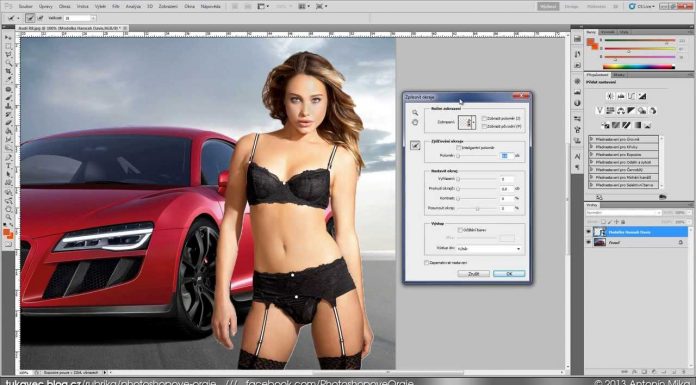
Task: Adjust the Prolnutí okrajů slider
Action: tap(477, 189)
